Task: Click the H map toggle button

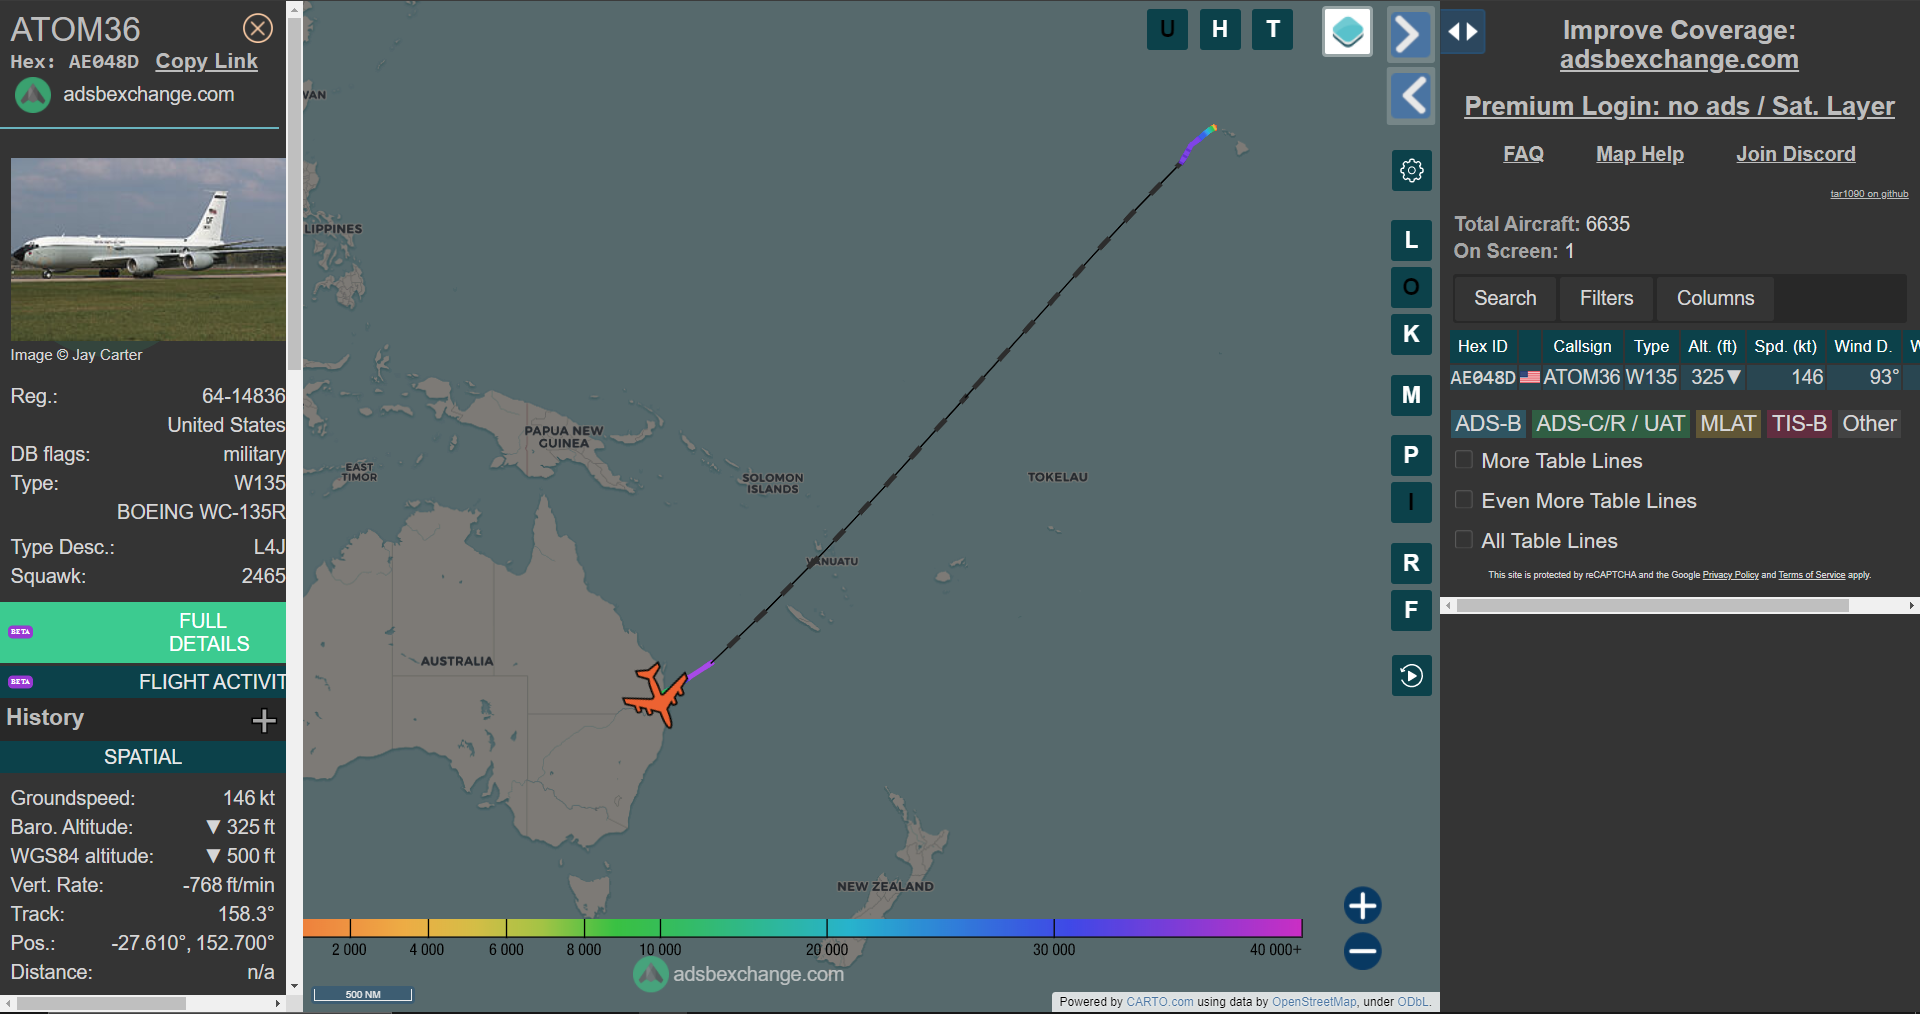Action: (1220, 29)
